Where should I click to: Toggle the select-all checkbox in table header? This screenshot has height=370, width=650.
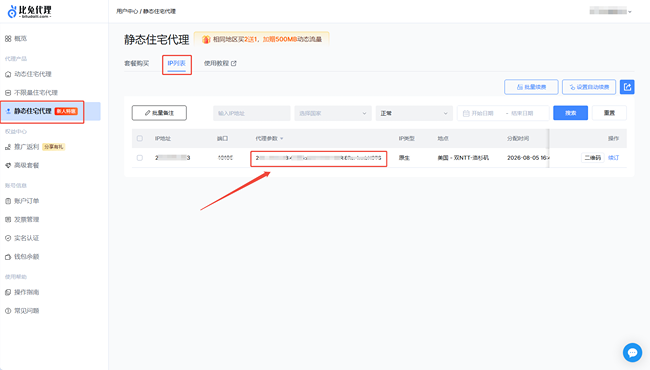point(140,138)
